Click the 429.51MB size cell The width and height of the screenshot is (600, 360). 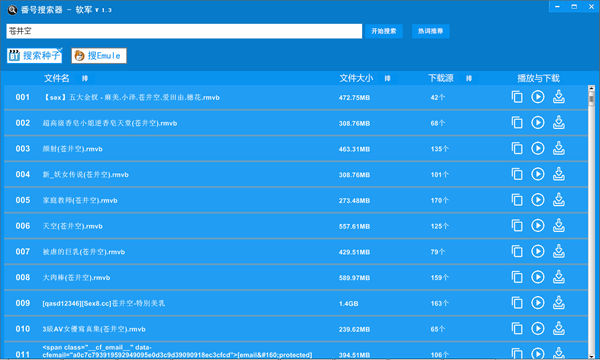point(354,252)
